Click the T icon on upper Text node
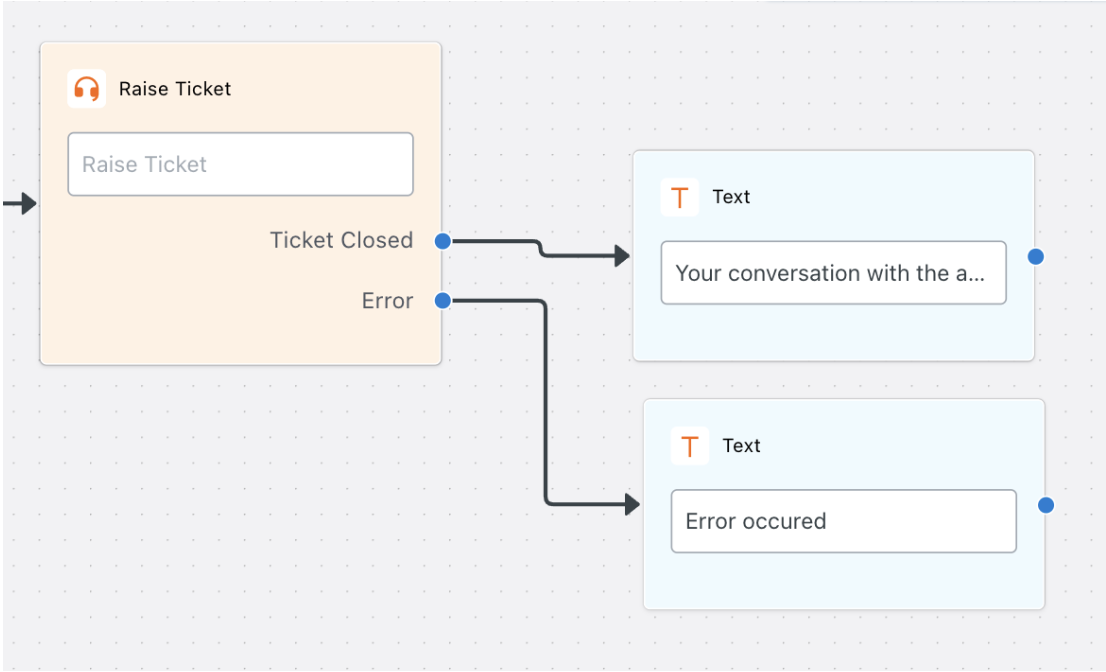Viewport: 1106px width, 672px height. coord(679,197)
